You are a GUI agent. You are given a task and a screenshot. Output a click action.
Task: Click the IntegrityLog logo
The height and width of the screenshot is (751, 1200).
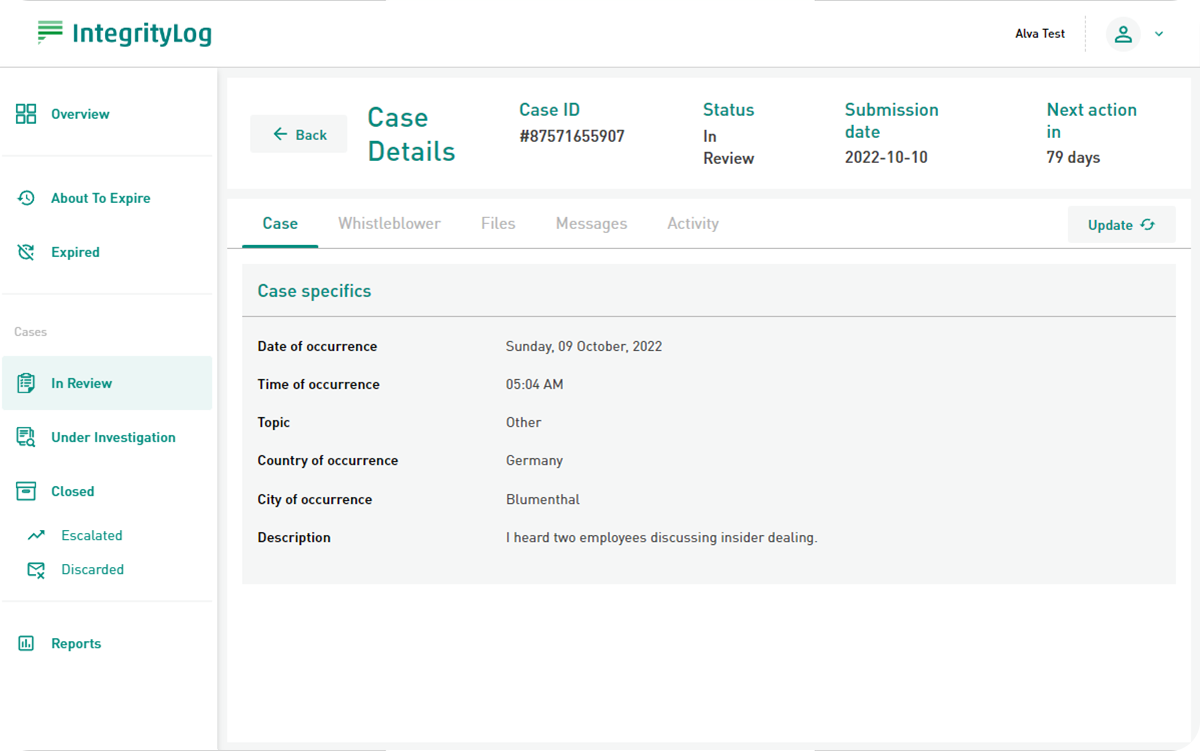click(x=125, y=33)
